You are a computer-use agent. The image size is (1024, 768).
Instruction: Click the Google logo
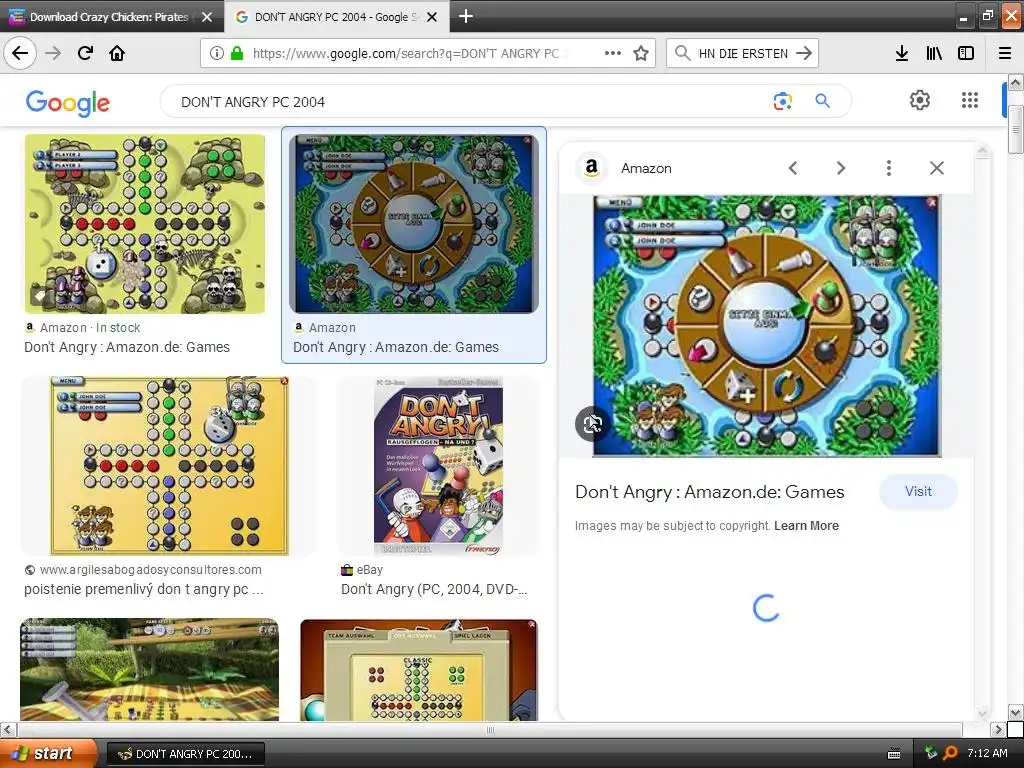[68, 103]
